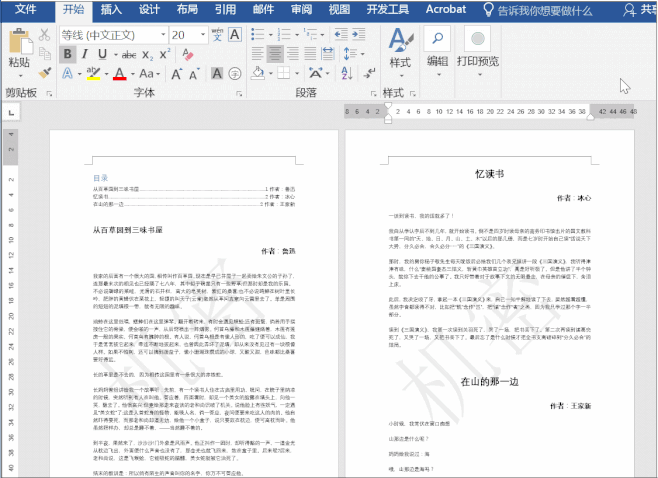Screen dimensions: 658x478
Task: Align paragraph text right
Action: tap(292, 54)
